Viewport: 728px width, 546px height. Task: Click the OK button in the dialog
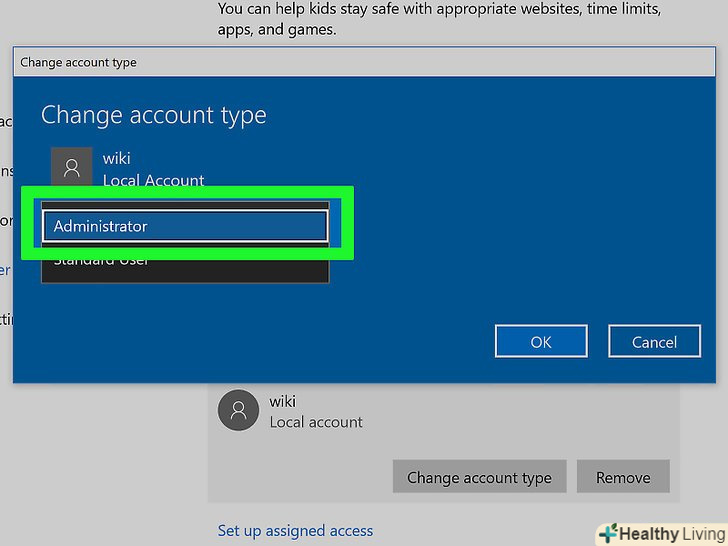540,342
